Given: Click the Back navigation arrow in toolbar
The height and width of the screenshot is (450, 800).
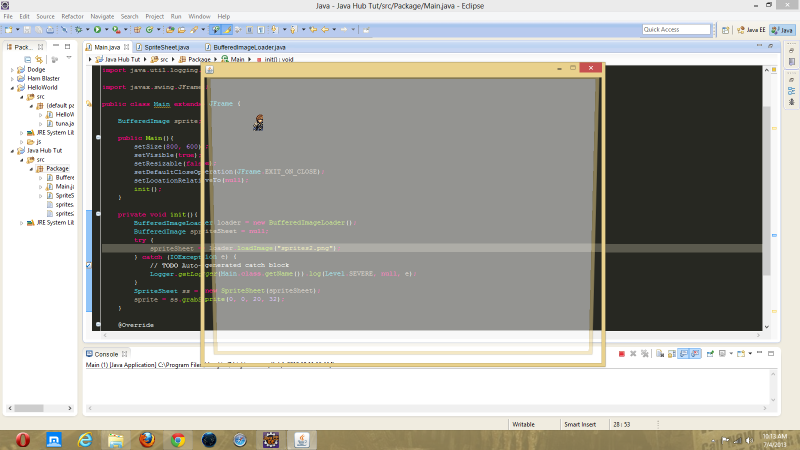Looking at the screenshot, I should (325, 30).
